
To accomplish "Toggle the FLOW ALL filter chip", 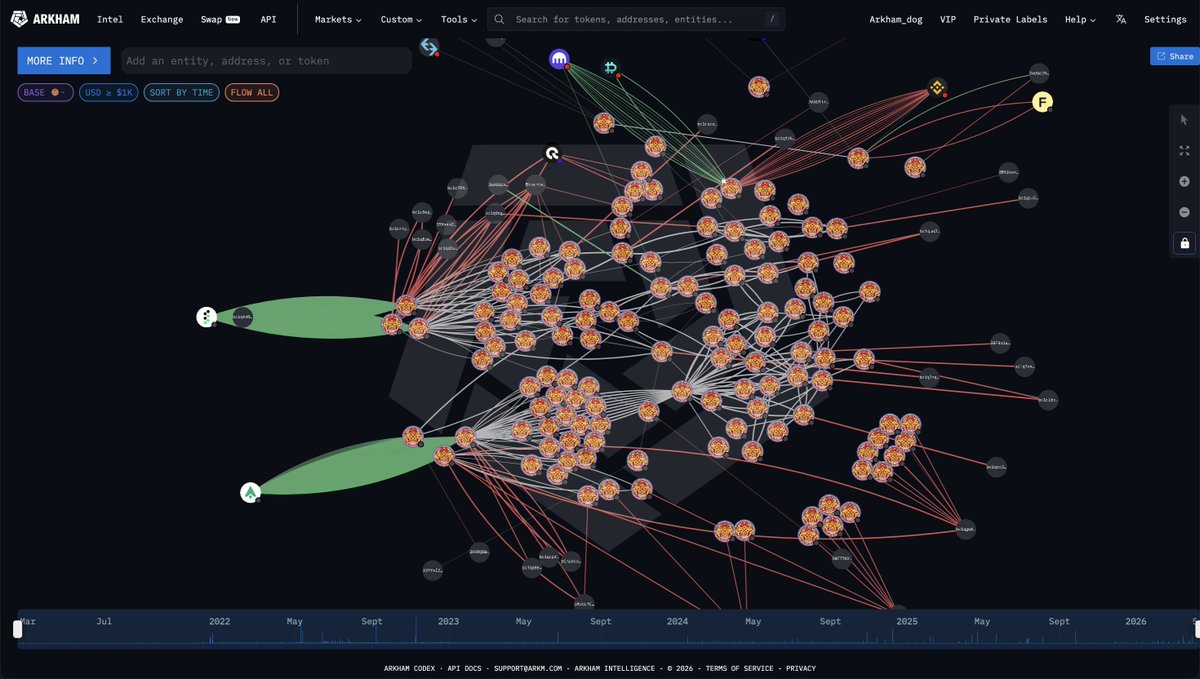I will 252,92.
